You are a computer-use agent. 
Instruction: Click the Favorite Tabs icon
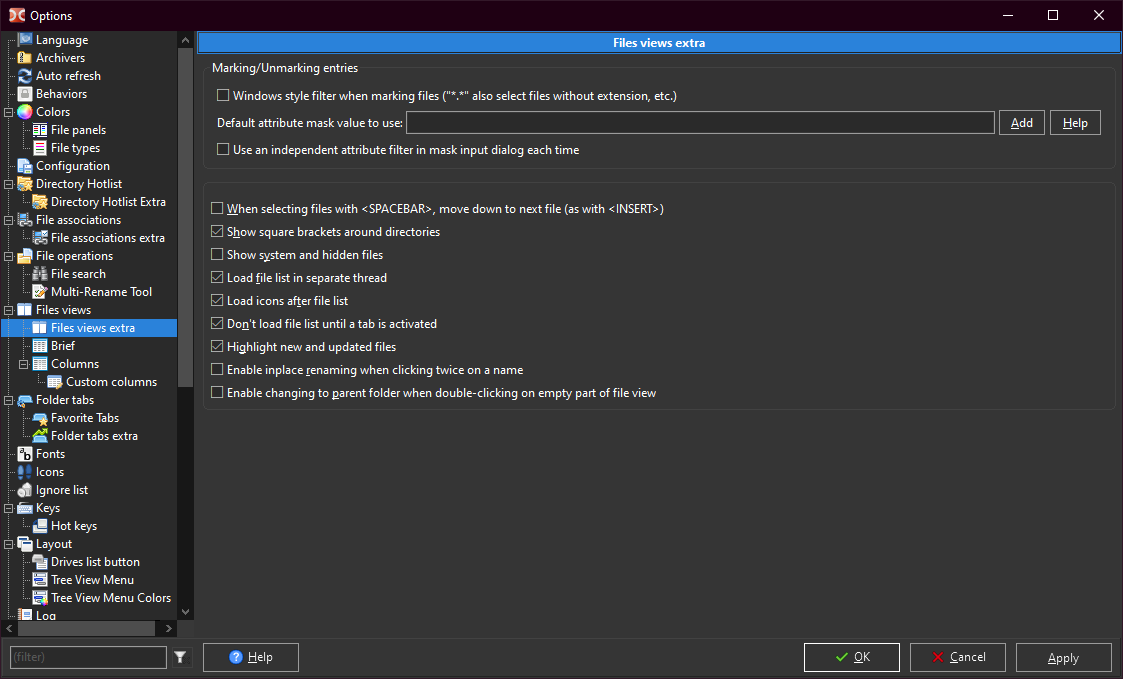[x=40, y=418]
